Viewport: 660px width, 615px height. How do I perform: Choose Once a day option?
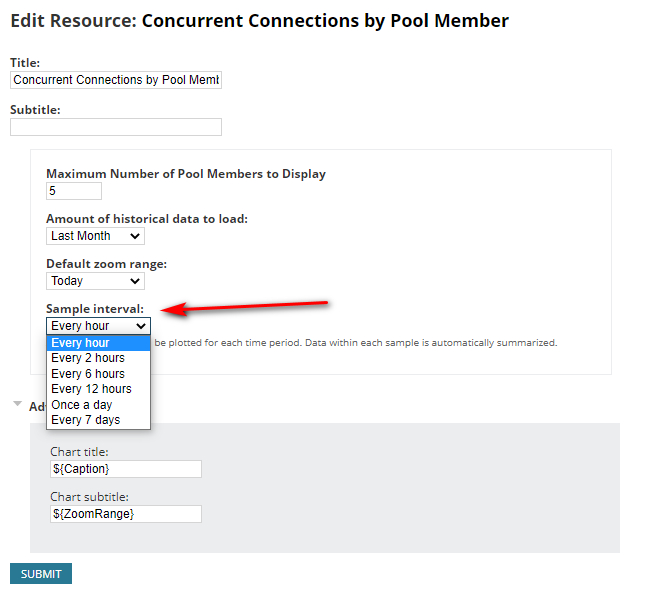pyautogui.click(x=98, y=405)
